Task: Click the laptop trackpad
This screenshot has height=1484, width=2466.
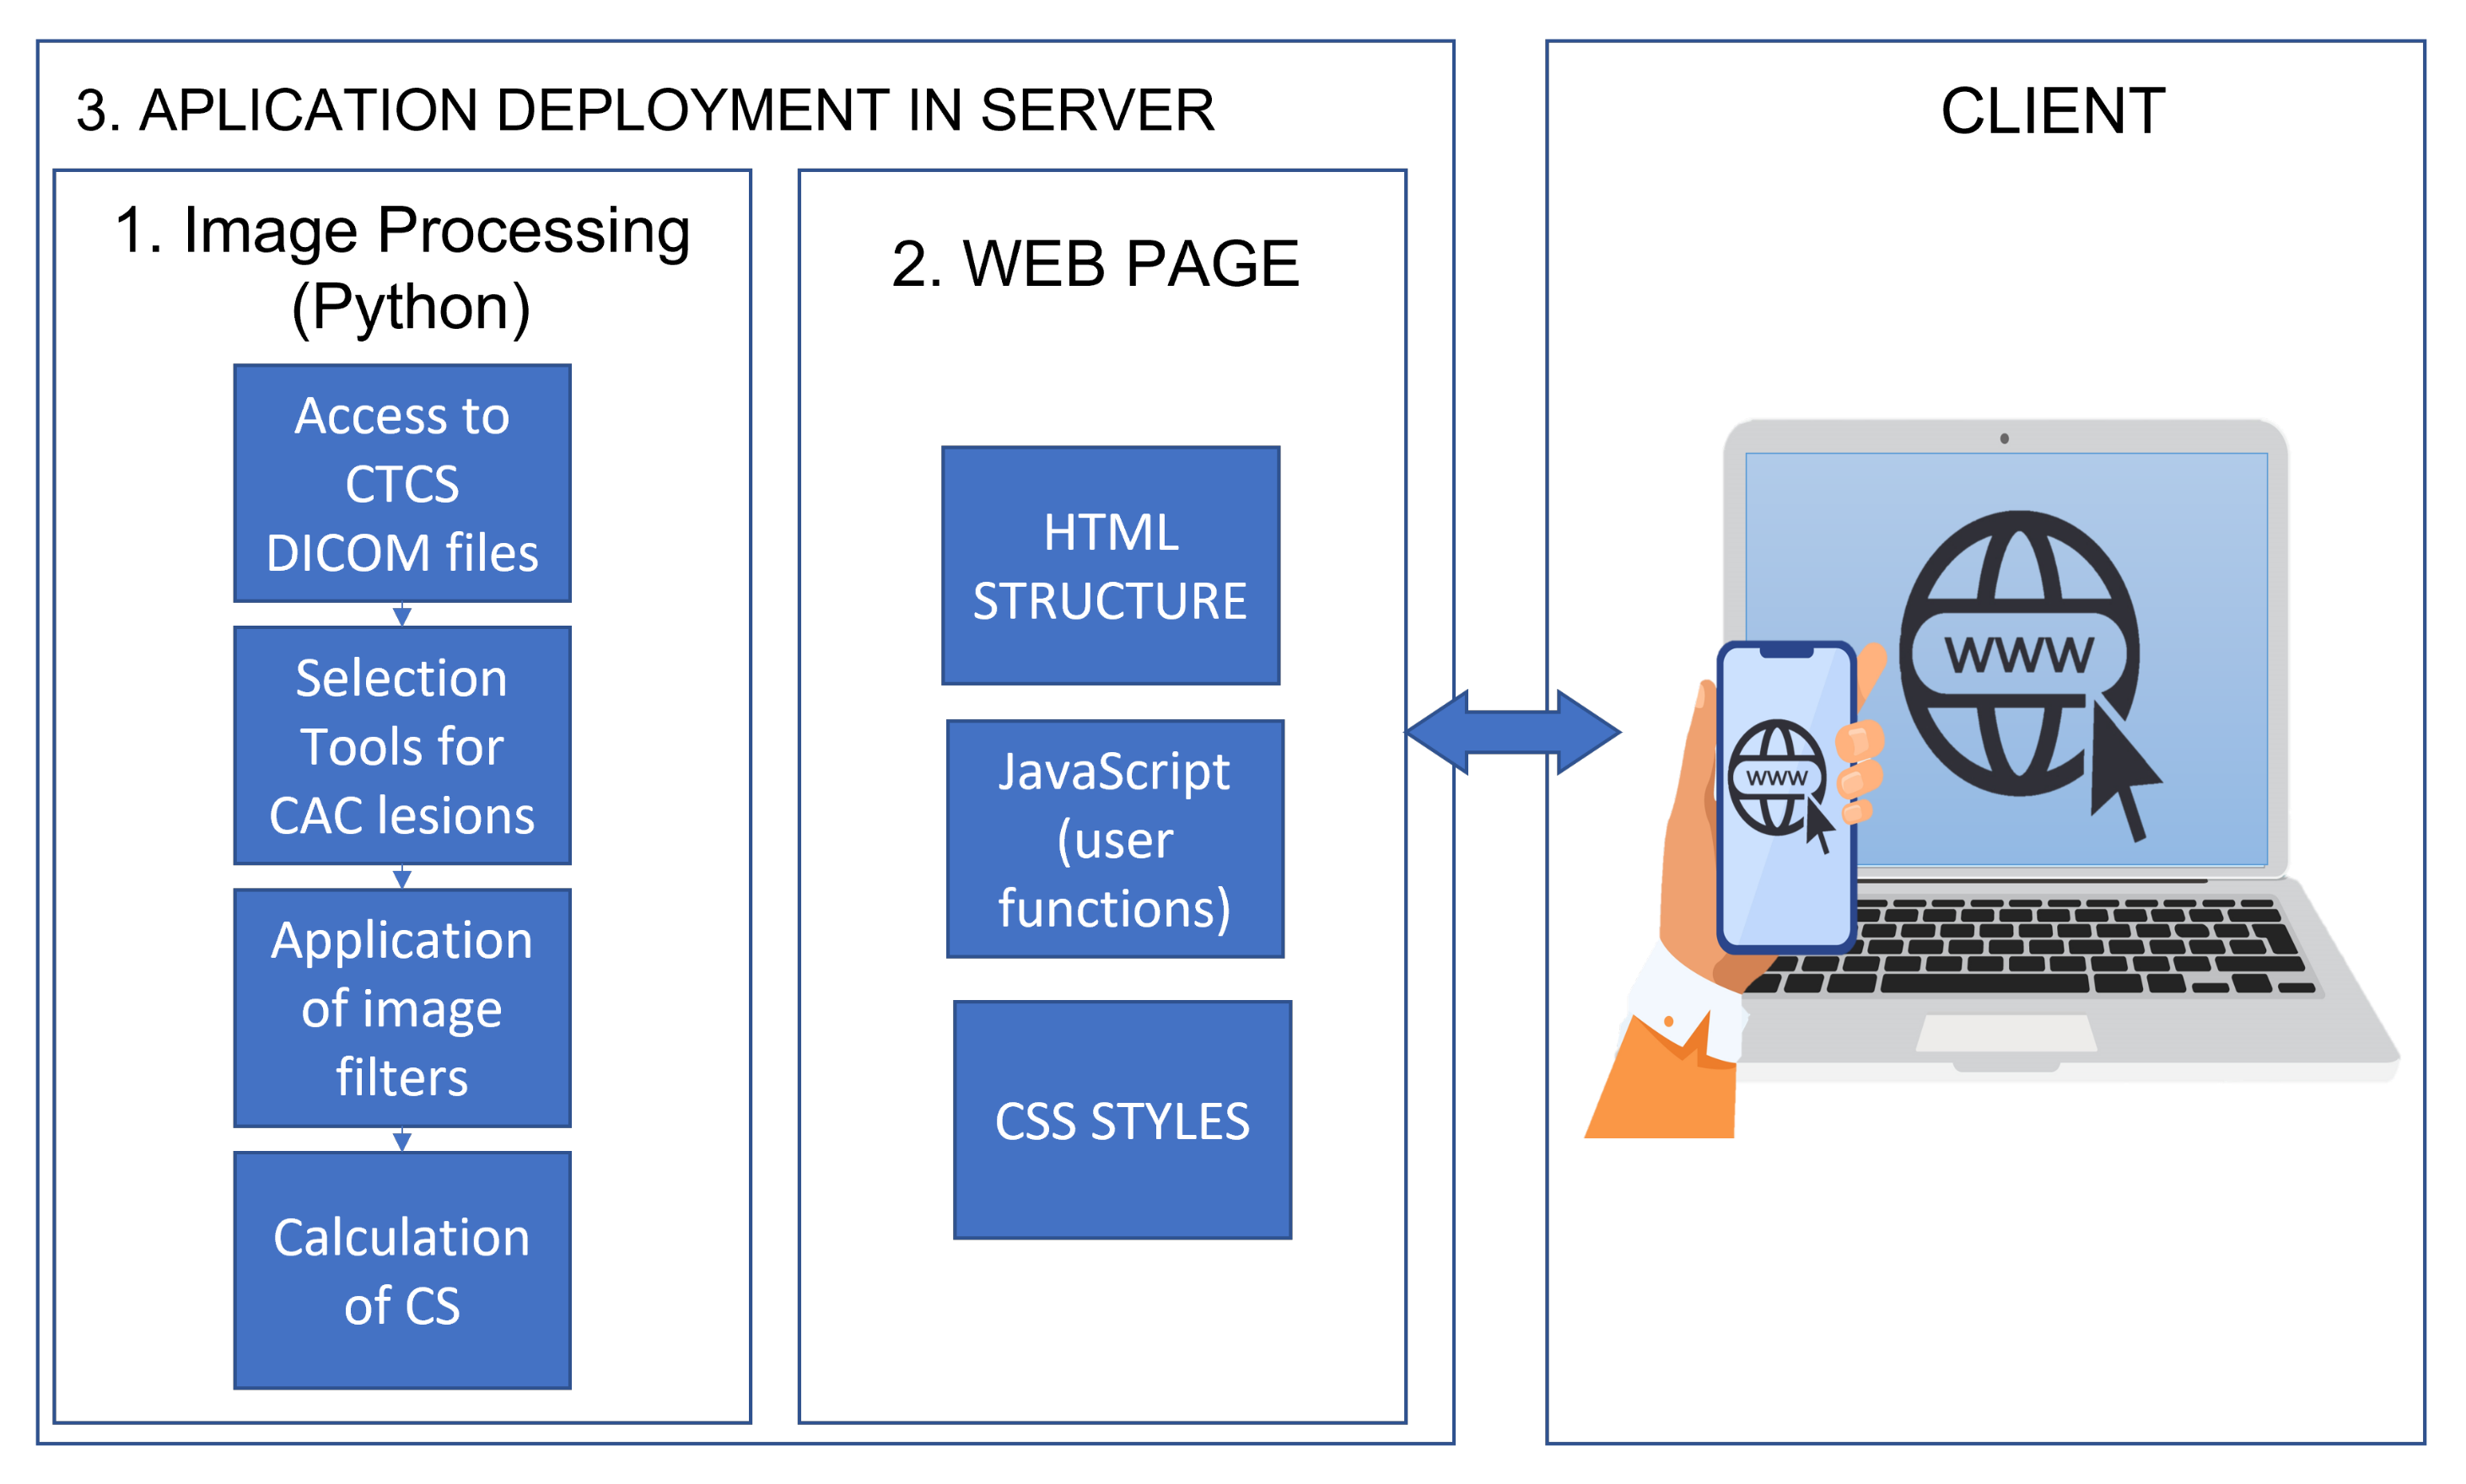Action: pyautogui.click(x=2005, y=1033)
